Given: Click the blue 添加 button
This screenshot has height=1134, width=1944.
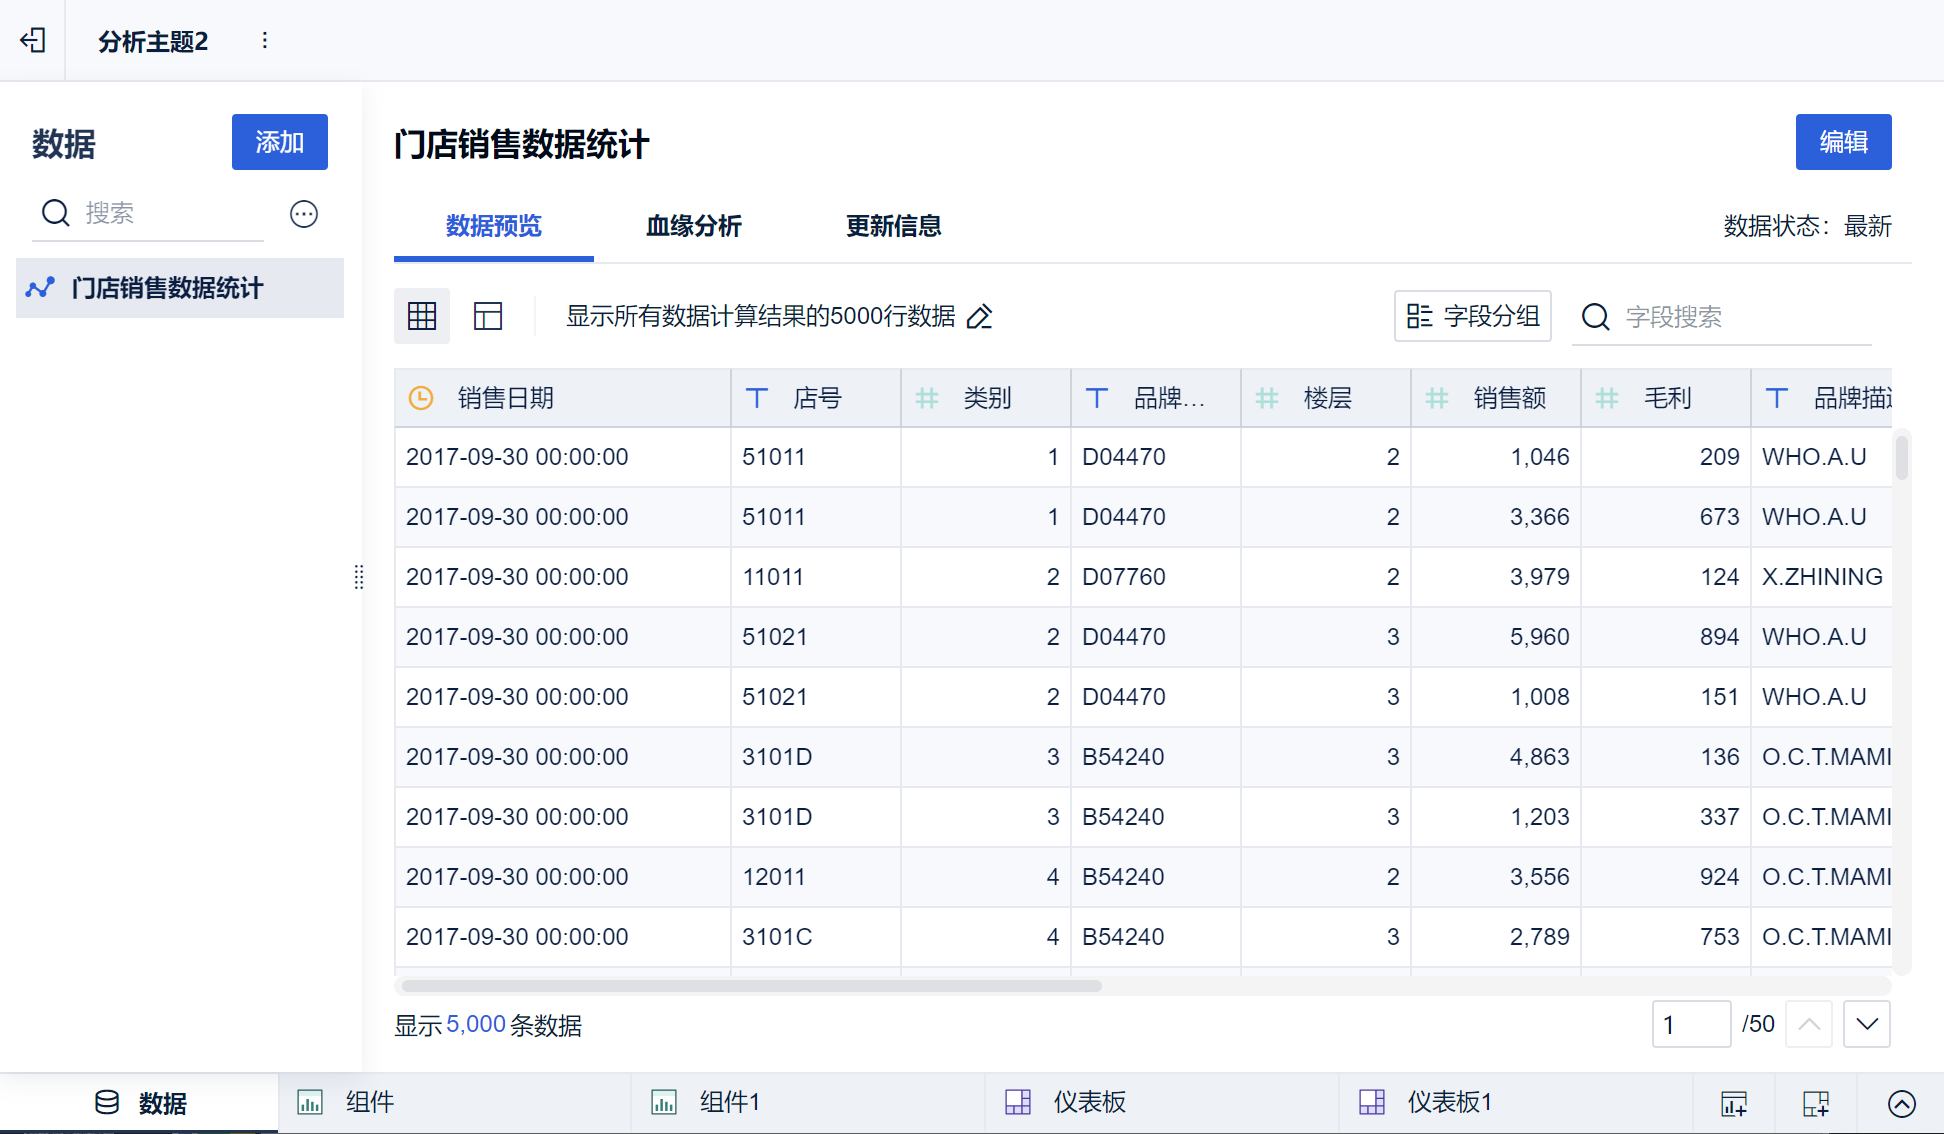Looking at the screenshot, I should tap(279, 142).
